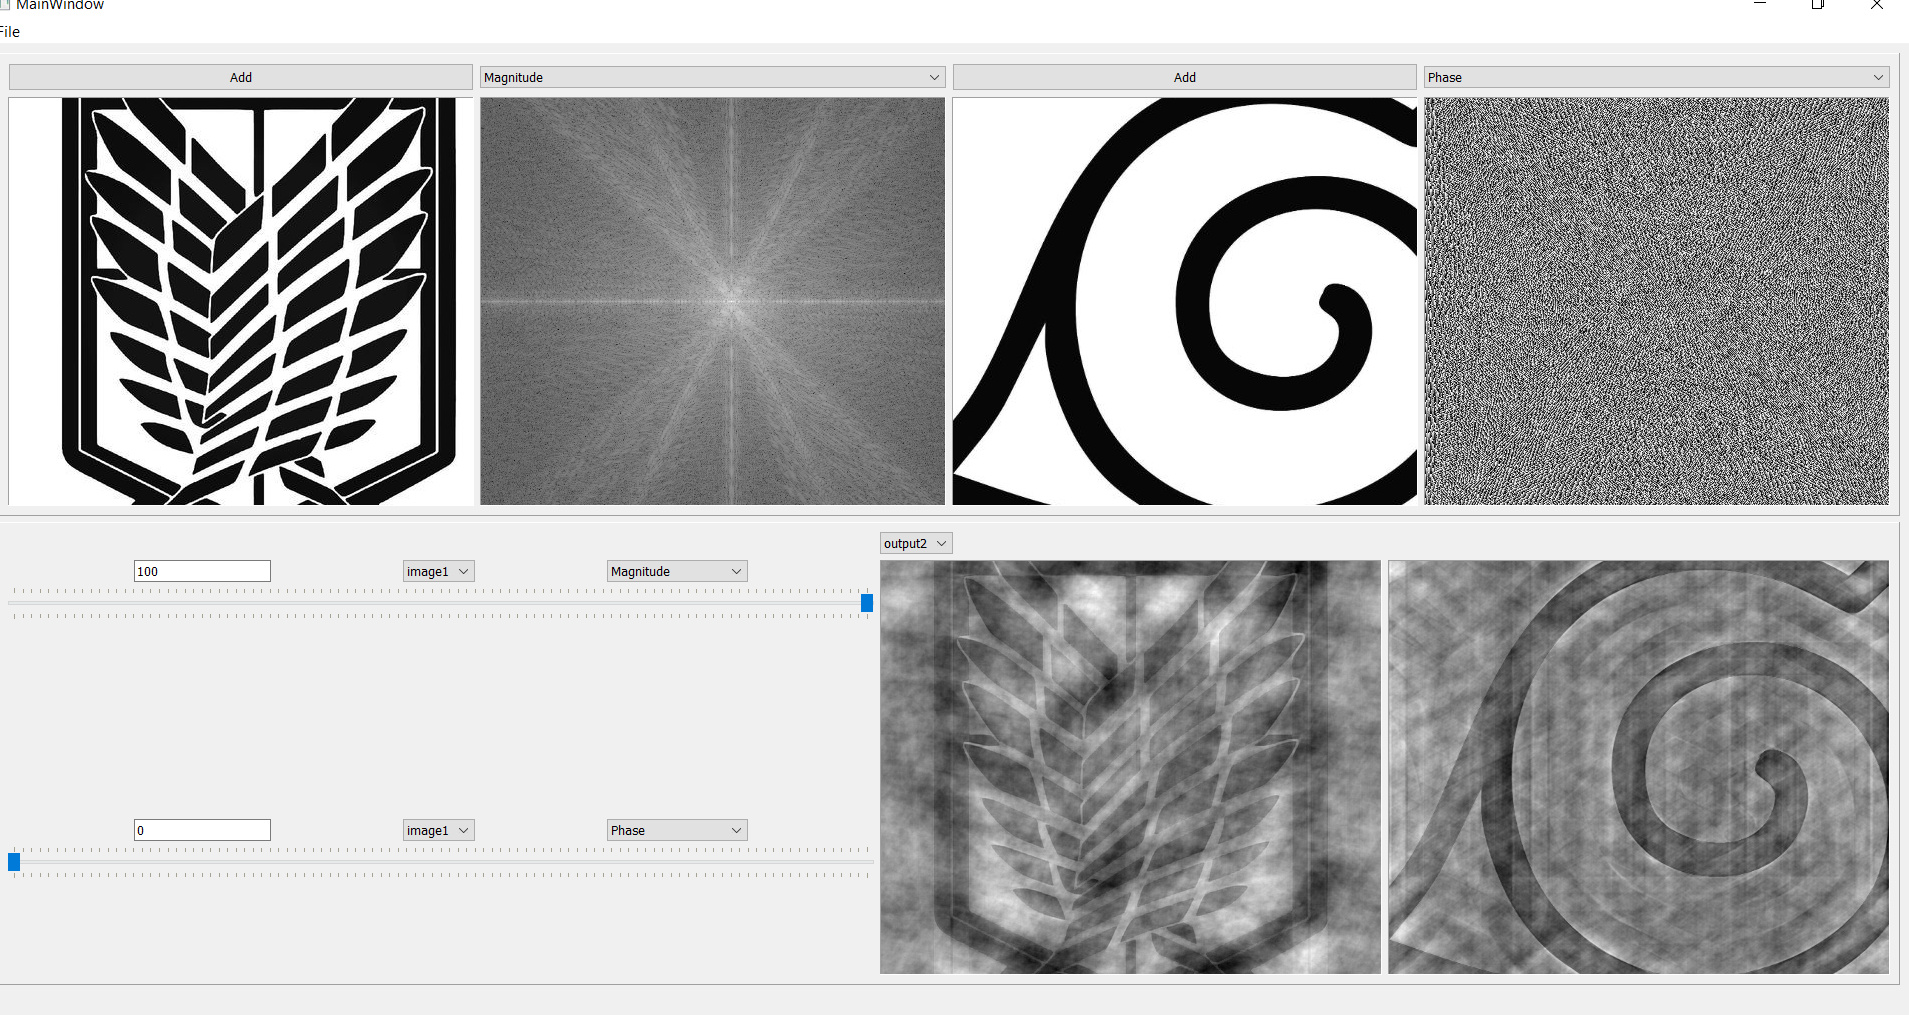1909x1015 pixels.
Task: Click the wings emblem output image
Action: pyautogui.click(x=1130, y=767)
